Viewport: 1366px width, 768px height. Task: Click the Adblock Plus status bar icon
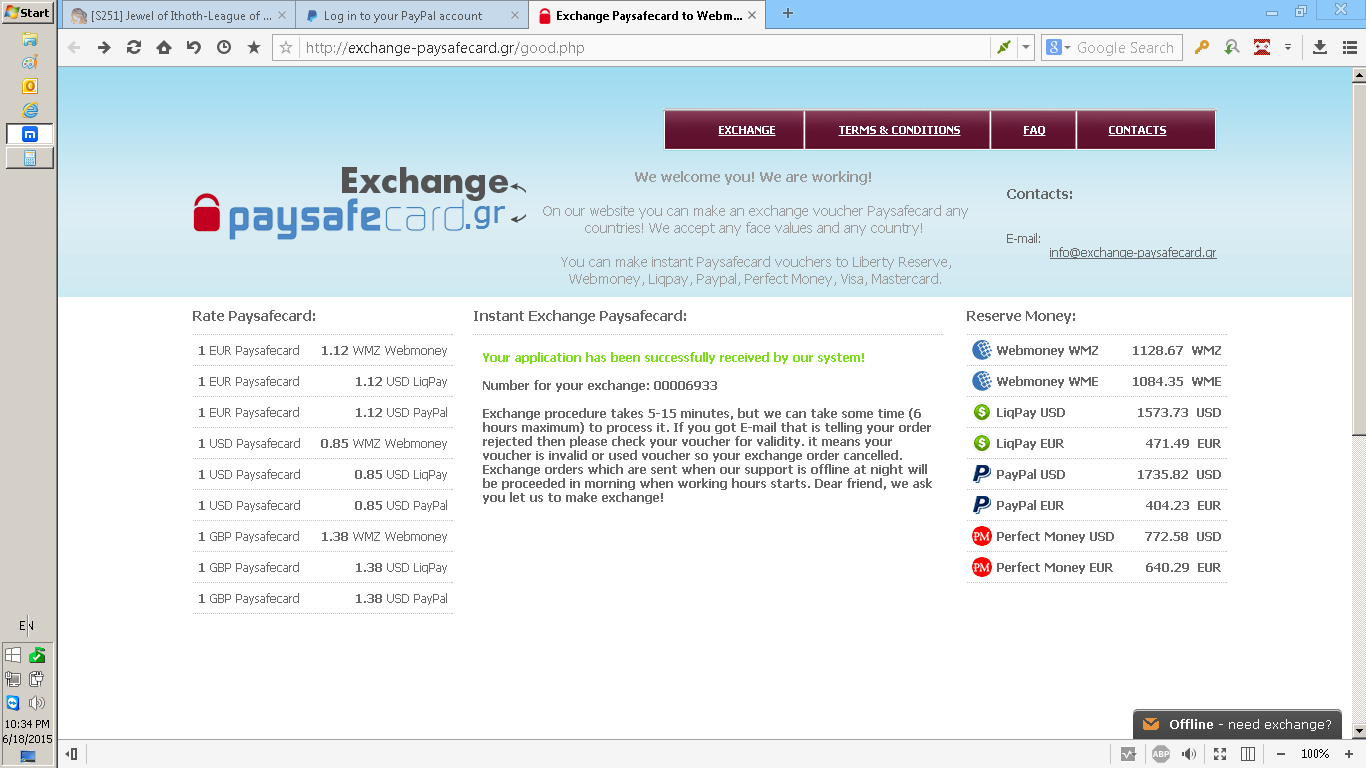pos(1160,754)
